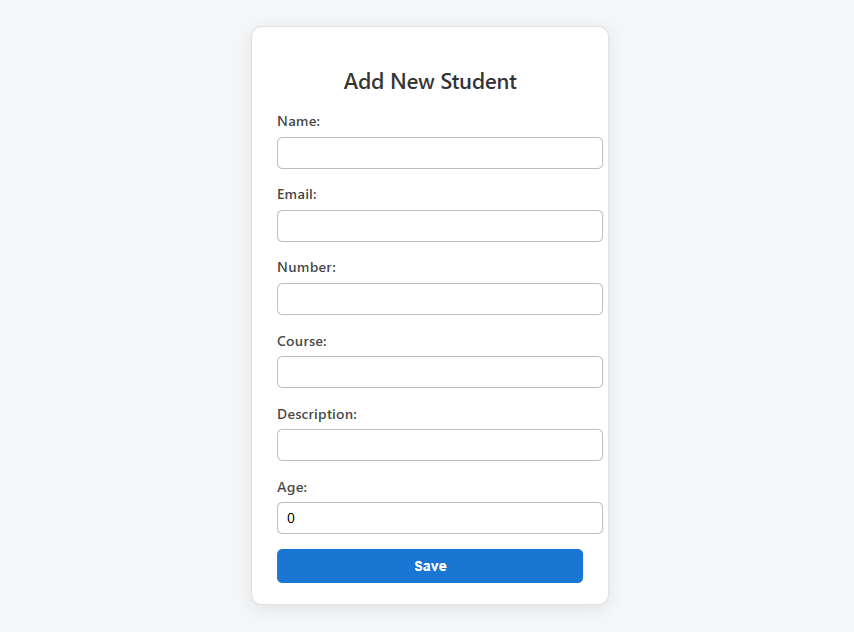Click the Age label
The height and width of the screenshot is (632, 854).
coord(292,487)
